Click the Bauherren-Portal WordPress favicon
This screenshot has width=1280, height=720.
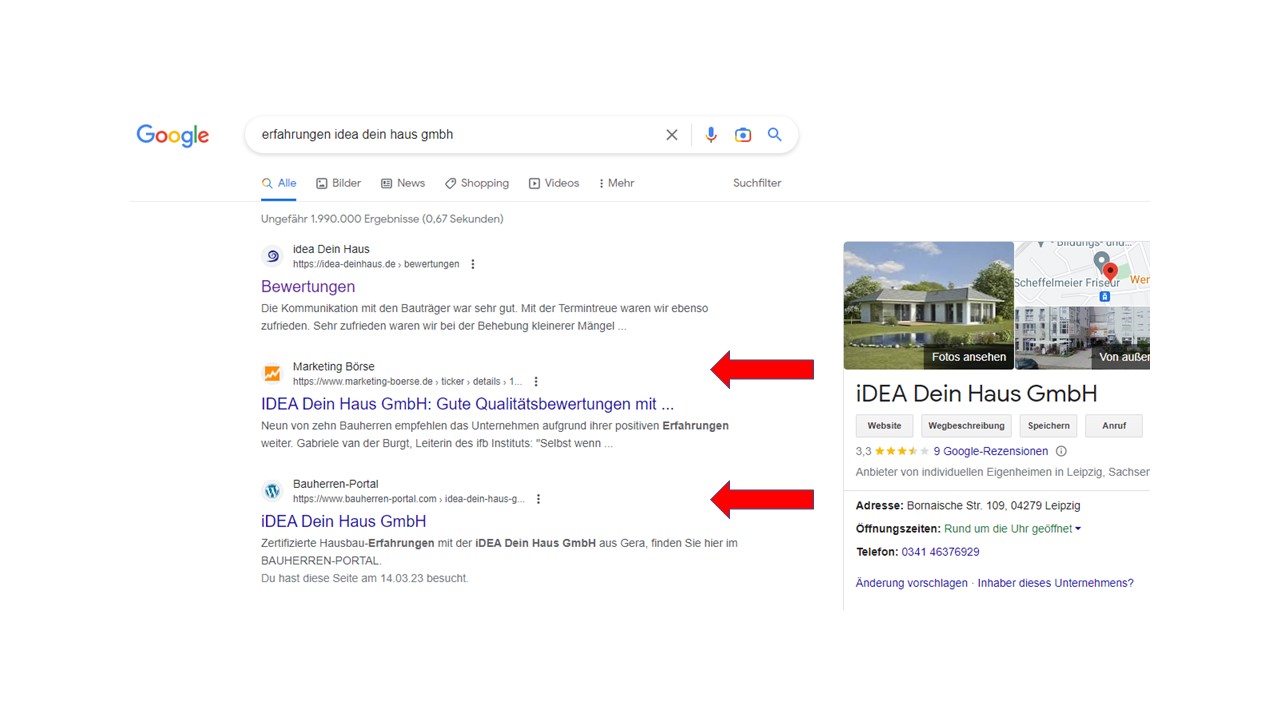point(273,491)
